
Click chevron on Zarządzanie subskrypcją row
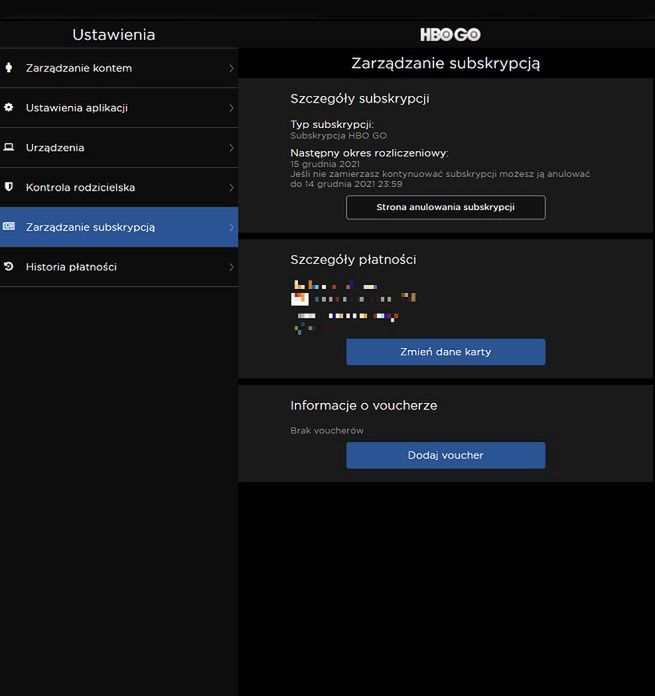(x=231, y=227)
